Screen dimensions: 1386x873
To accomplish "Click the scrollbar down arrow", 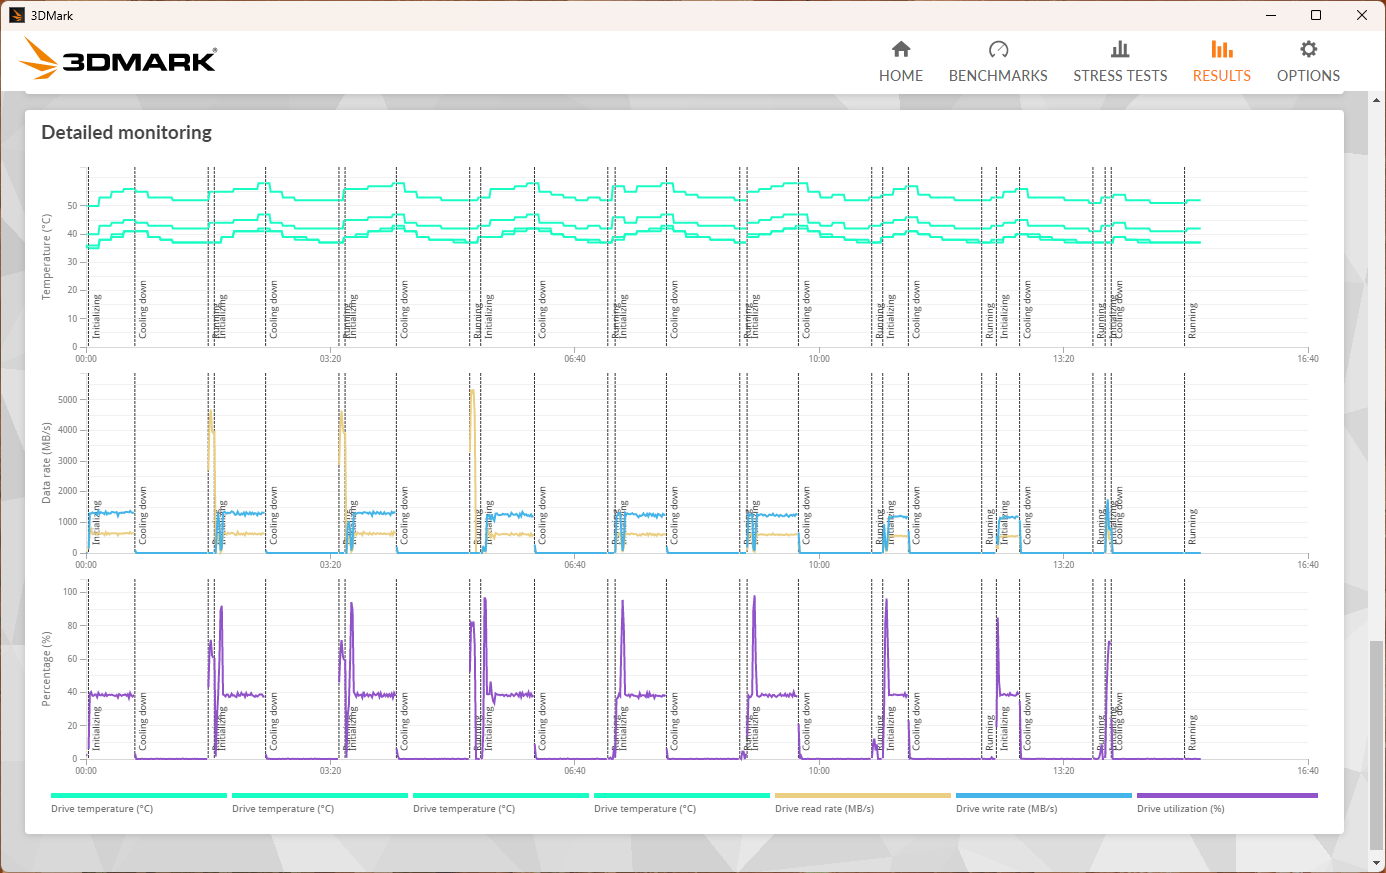I will (1377, 863).
